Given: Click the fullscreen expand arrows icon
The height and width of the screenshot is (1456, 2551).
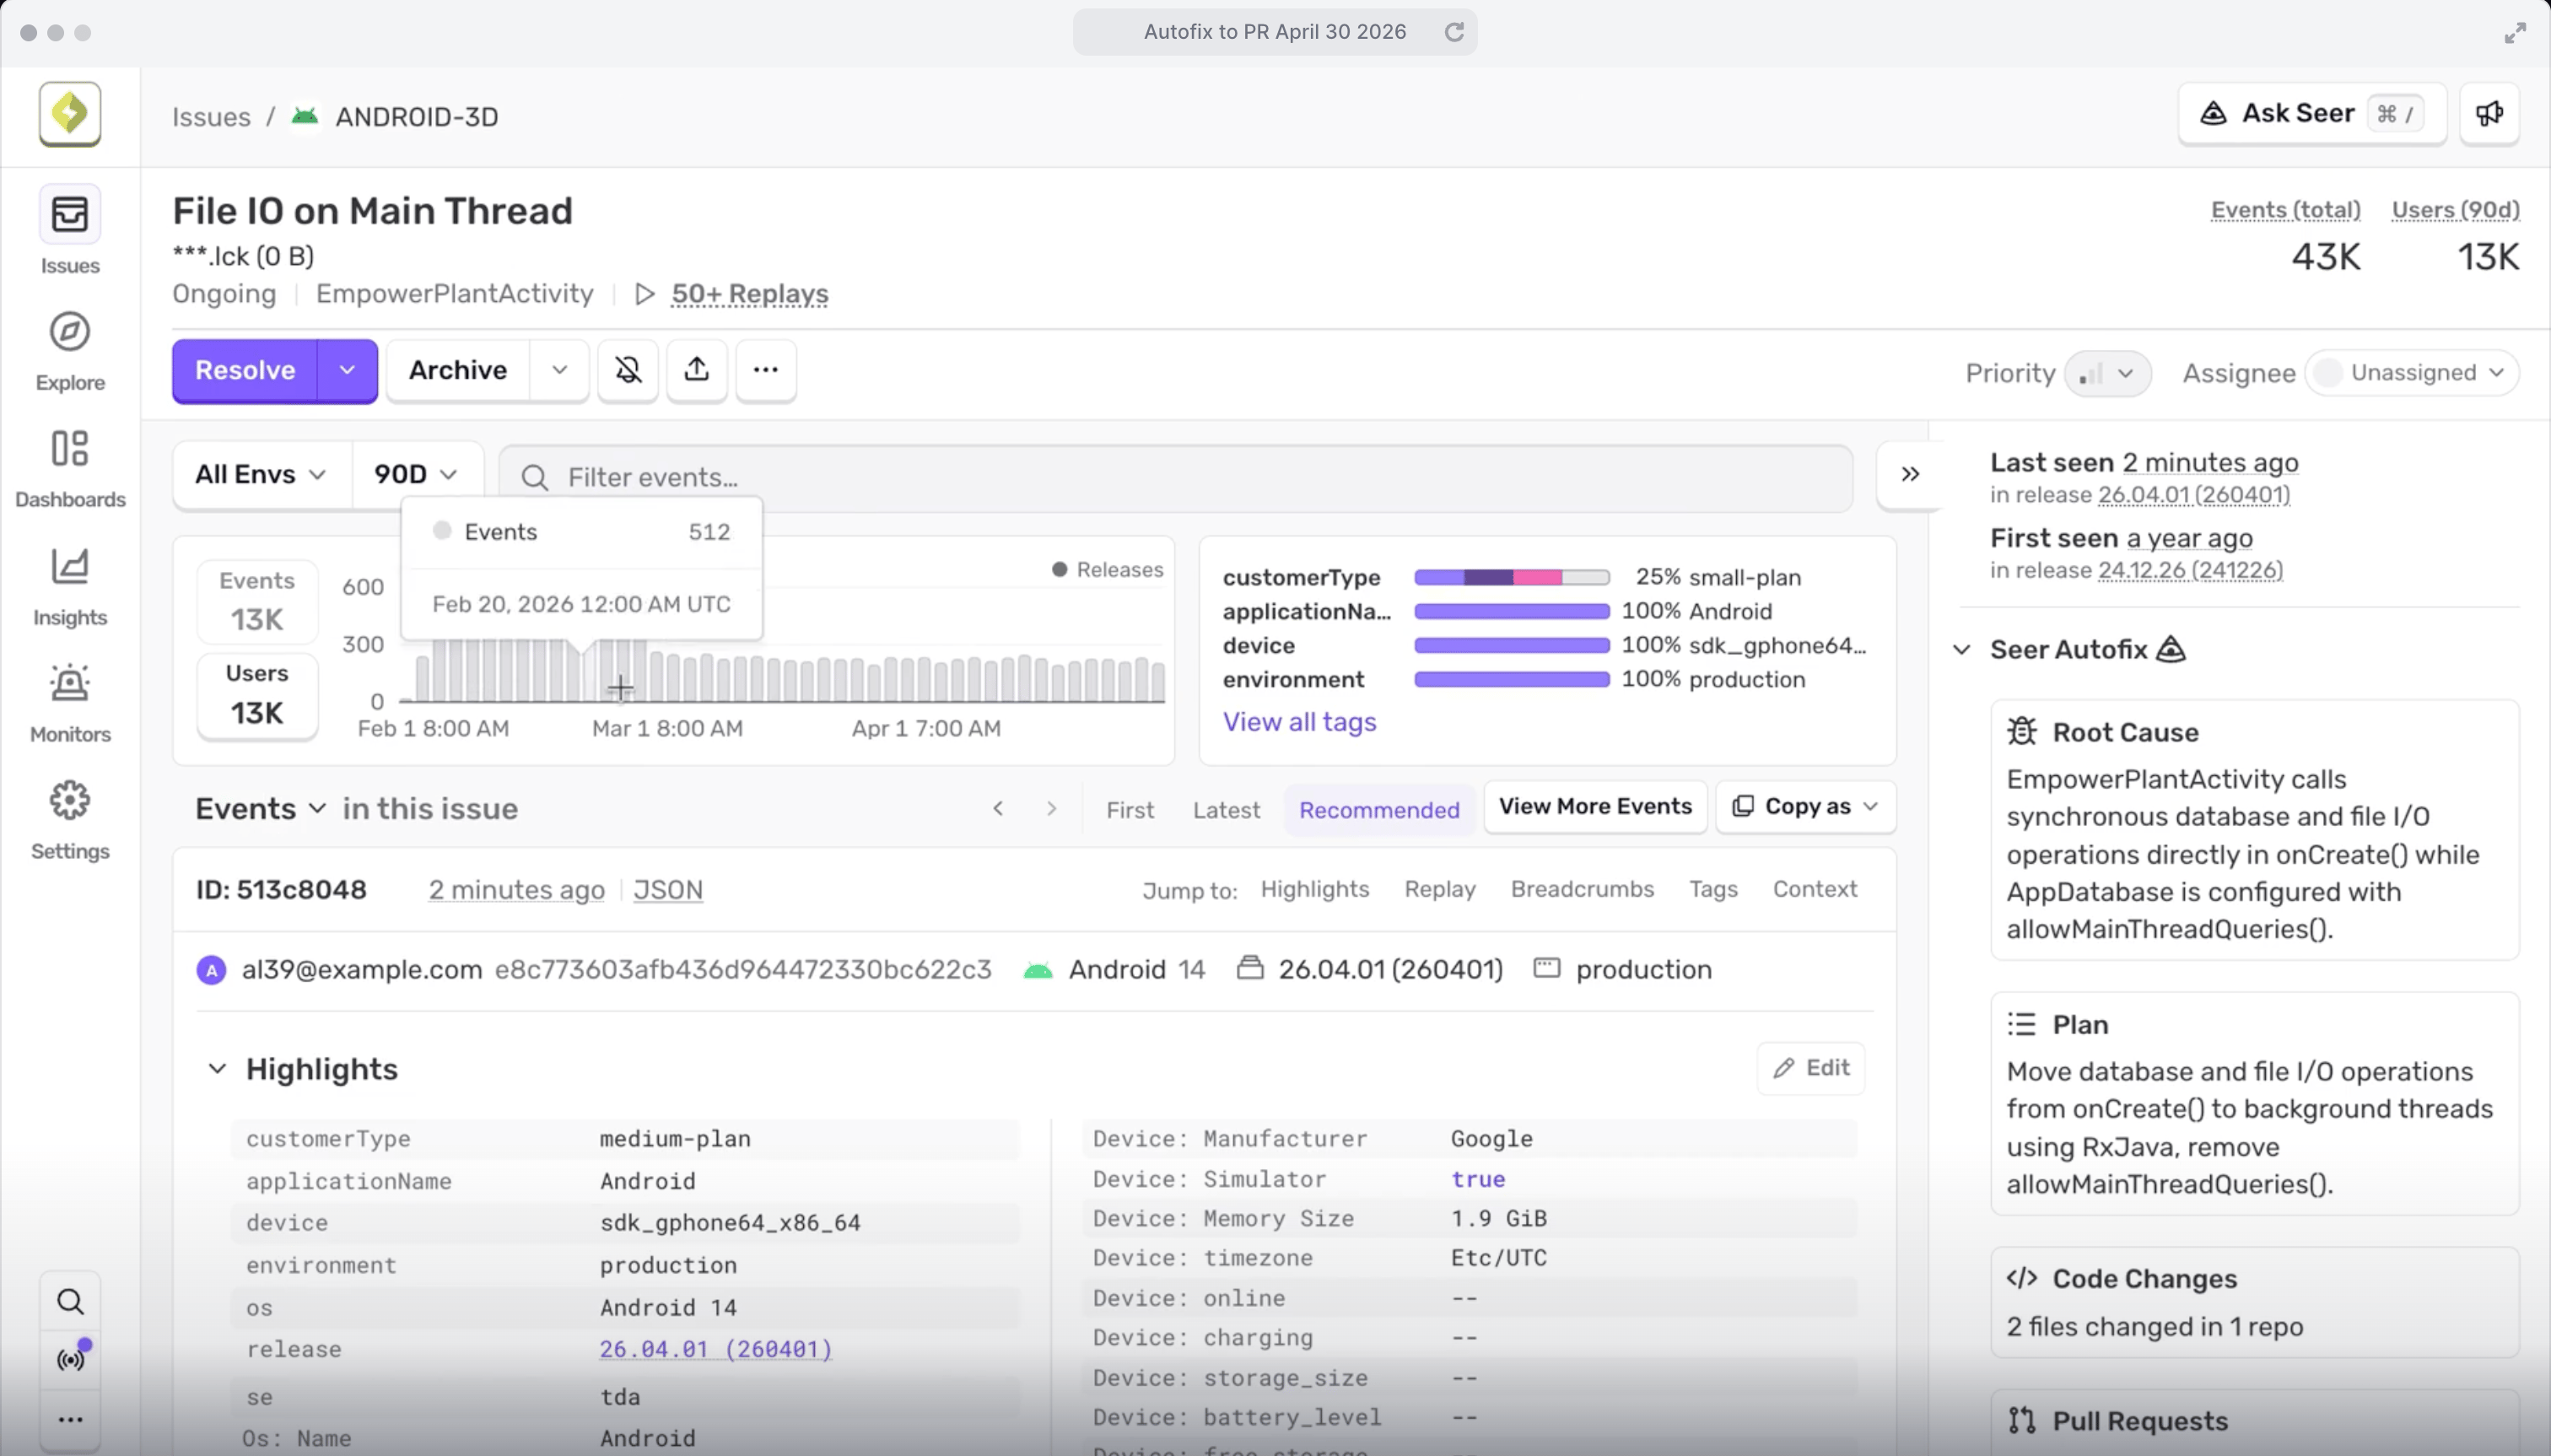Looking at the screenshot, I should point(2515,33).
